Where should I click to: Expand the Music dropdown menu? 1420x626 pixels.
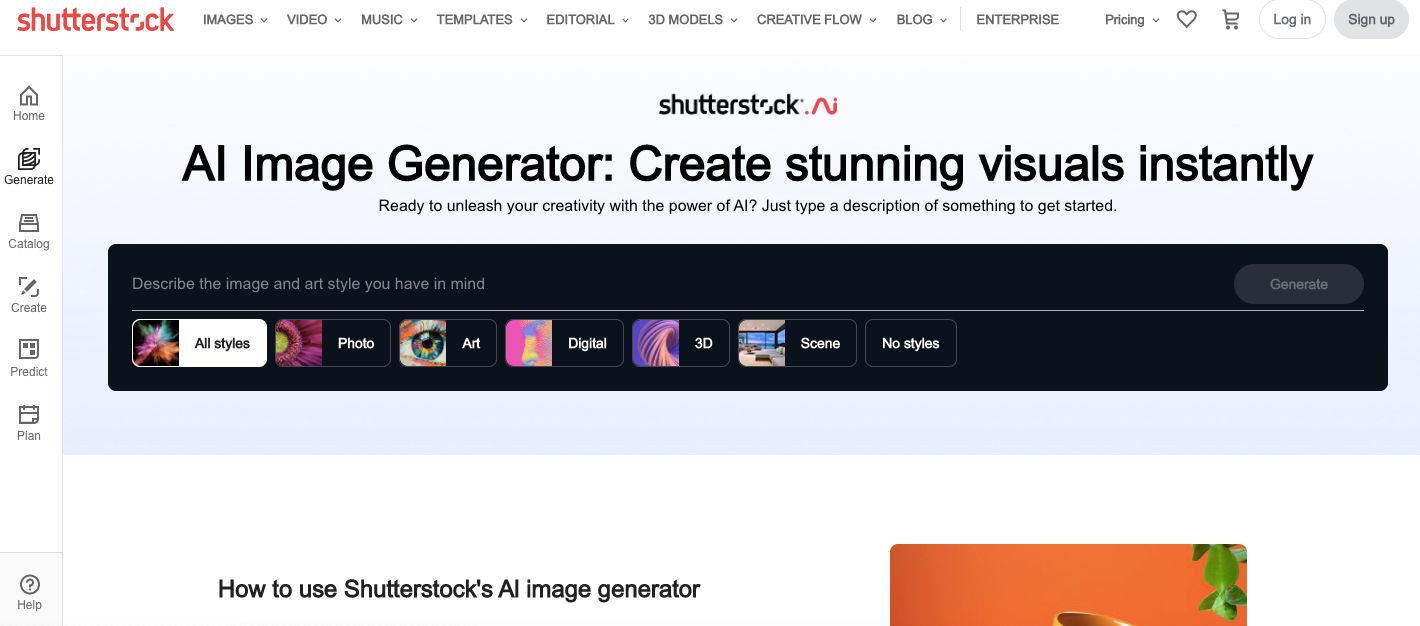tap(390, 19)
